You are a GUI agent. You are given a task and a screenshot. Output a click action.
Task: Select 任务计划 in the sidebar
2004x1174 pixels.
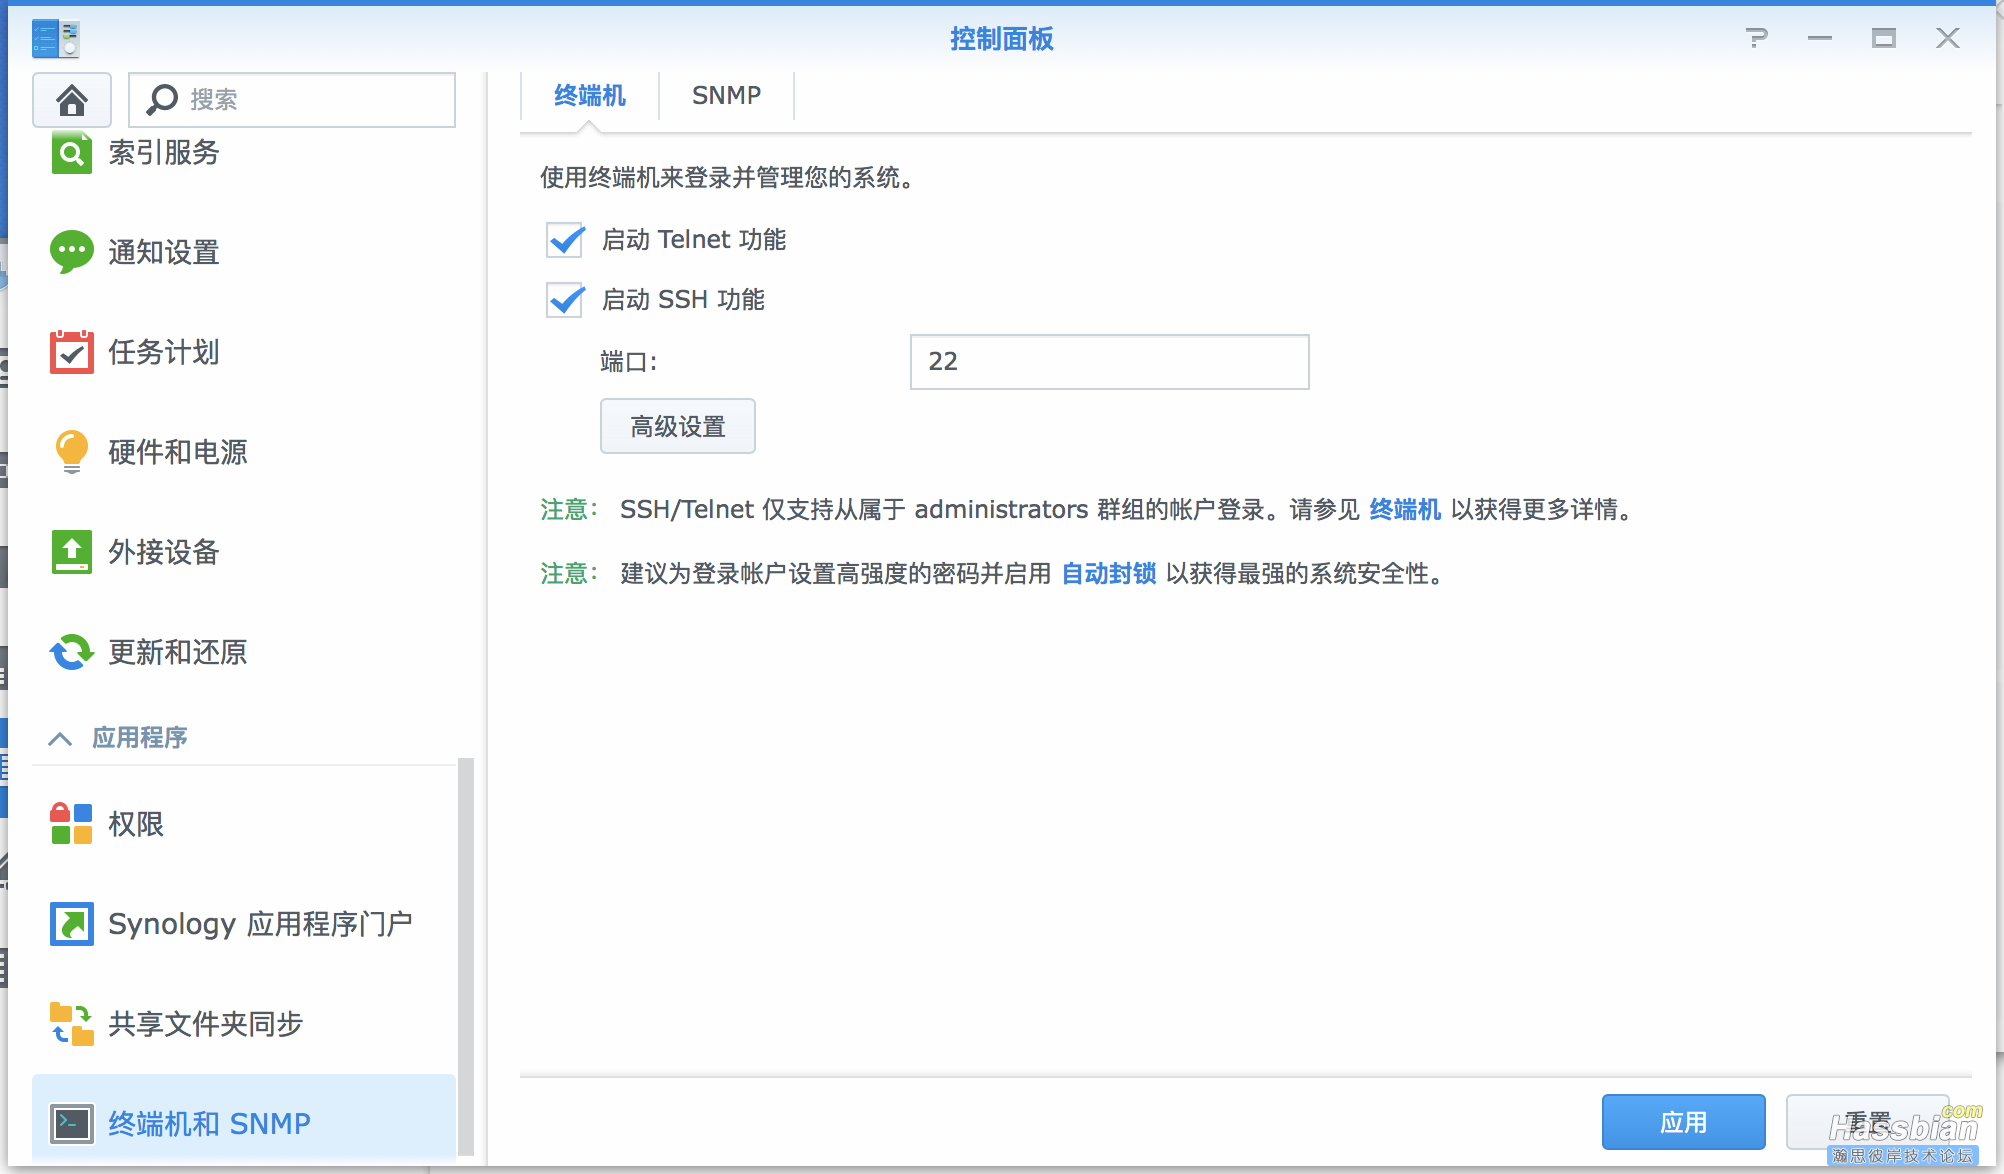point(244,352)
